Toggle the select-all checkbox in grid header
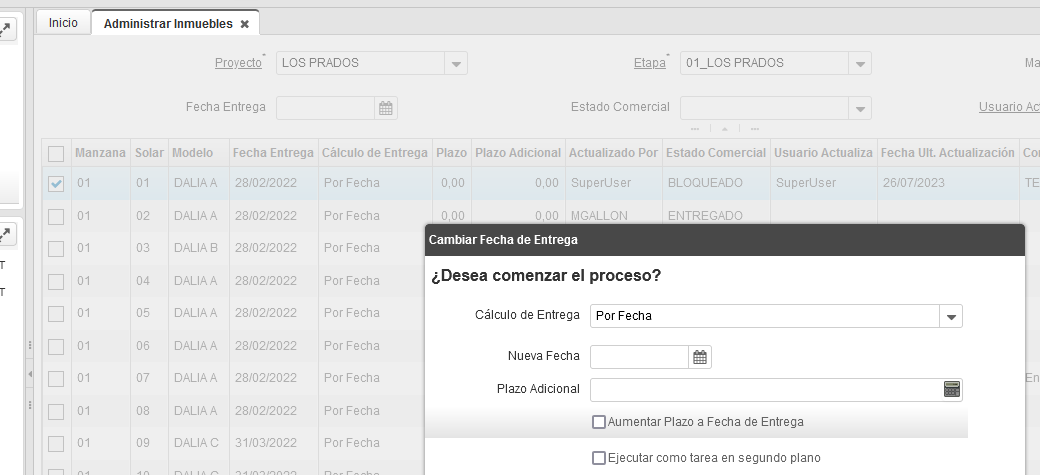This screenshot has width=1040, height=475. [56, 153]
